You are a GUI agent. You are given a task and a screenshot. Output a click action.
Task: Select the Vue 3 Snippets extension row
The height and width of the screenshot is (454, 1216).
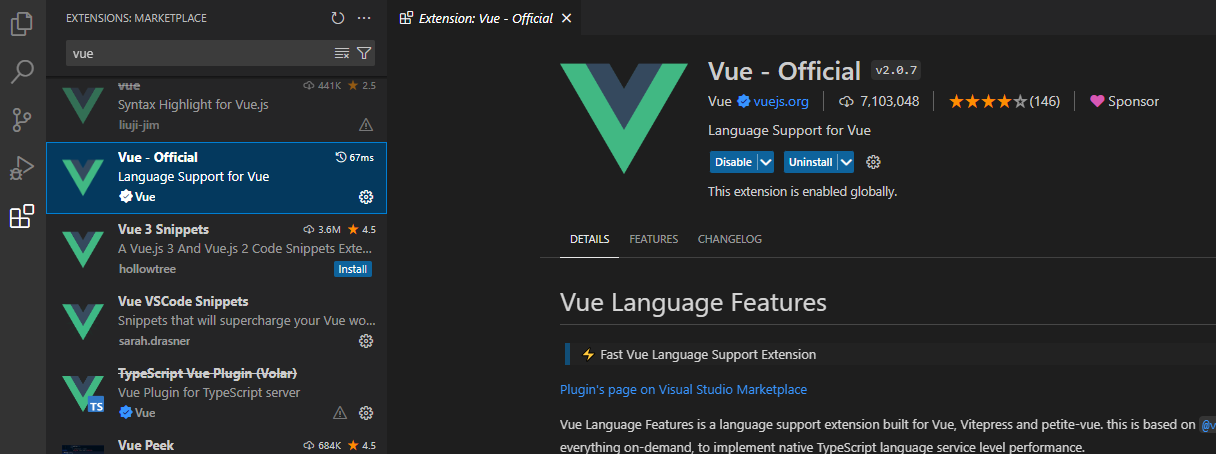(x=216, y=250)
